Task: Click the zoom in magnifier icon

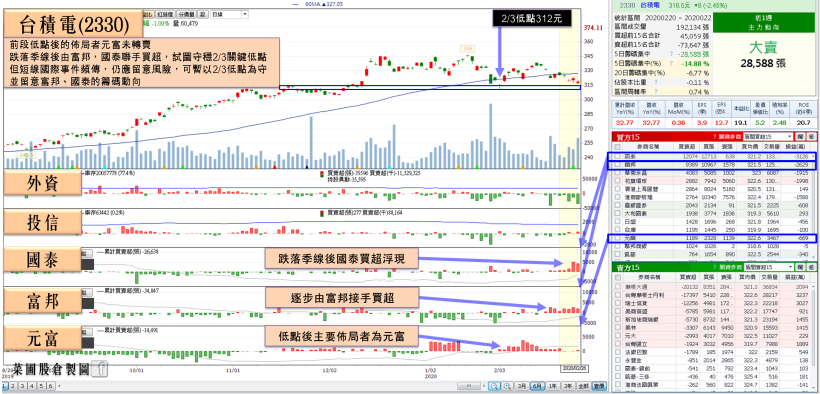Action: [x=507, y=386]
